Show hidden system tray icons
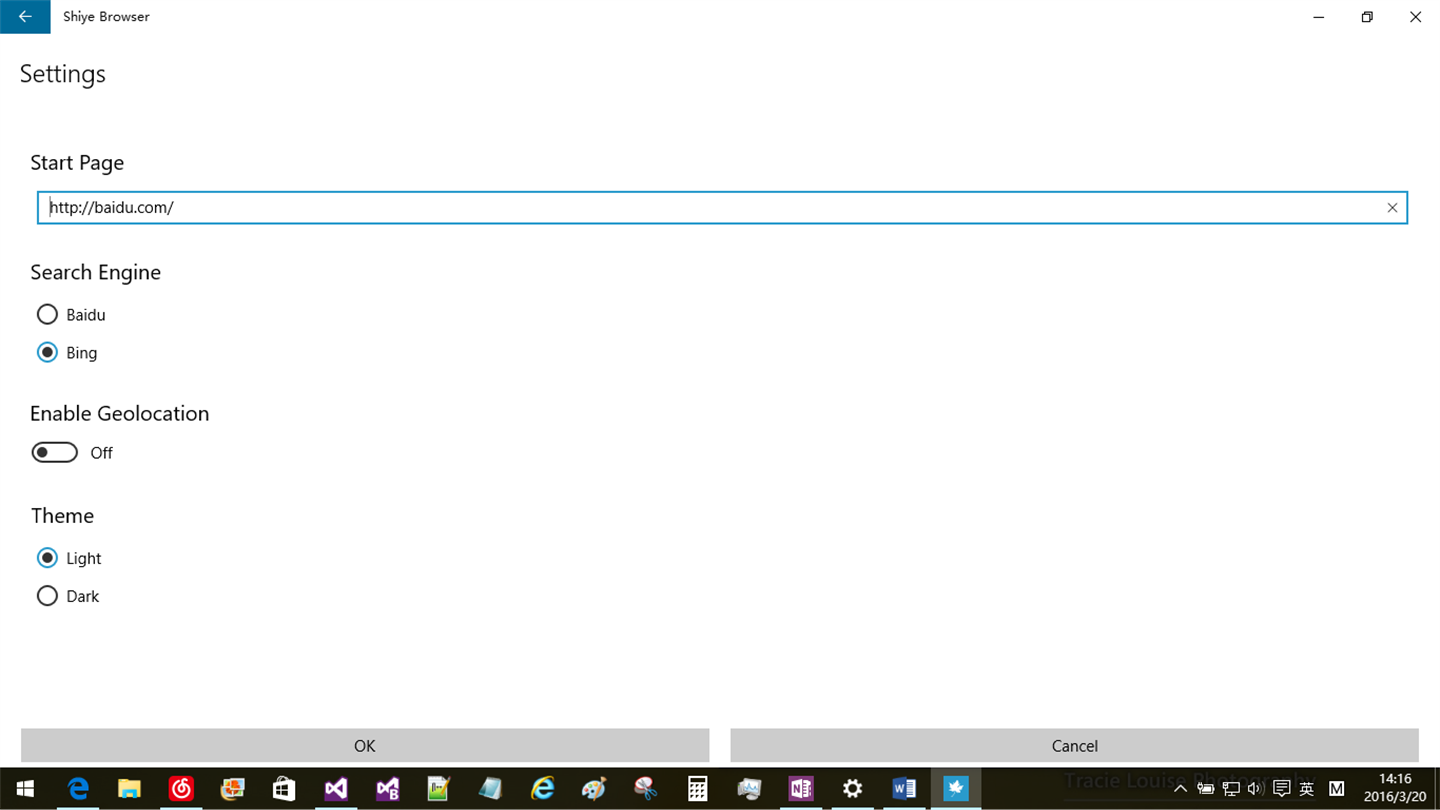The image size is (1440, 810). point(1181,789)
